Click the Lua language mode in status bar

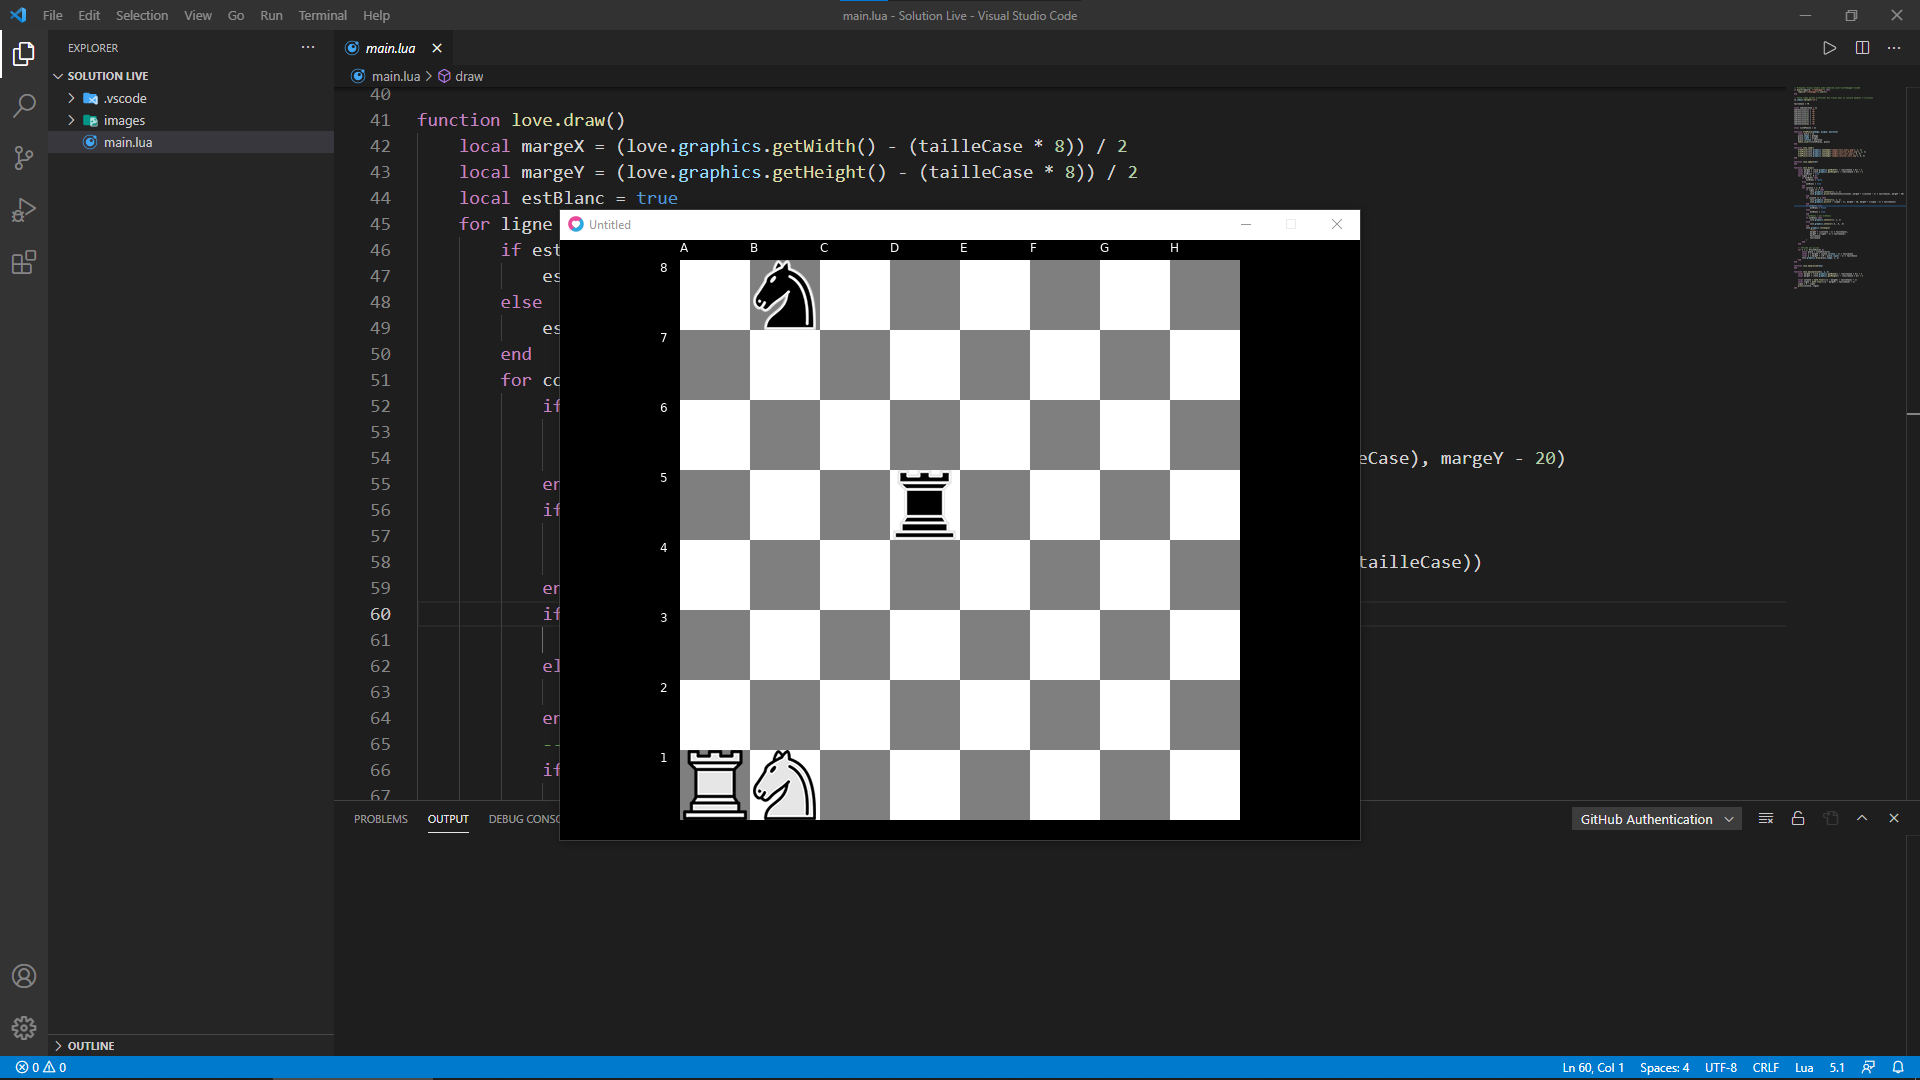(1803, 1067)
